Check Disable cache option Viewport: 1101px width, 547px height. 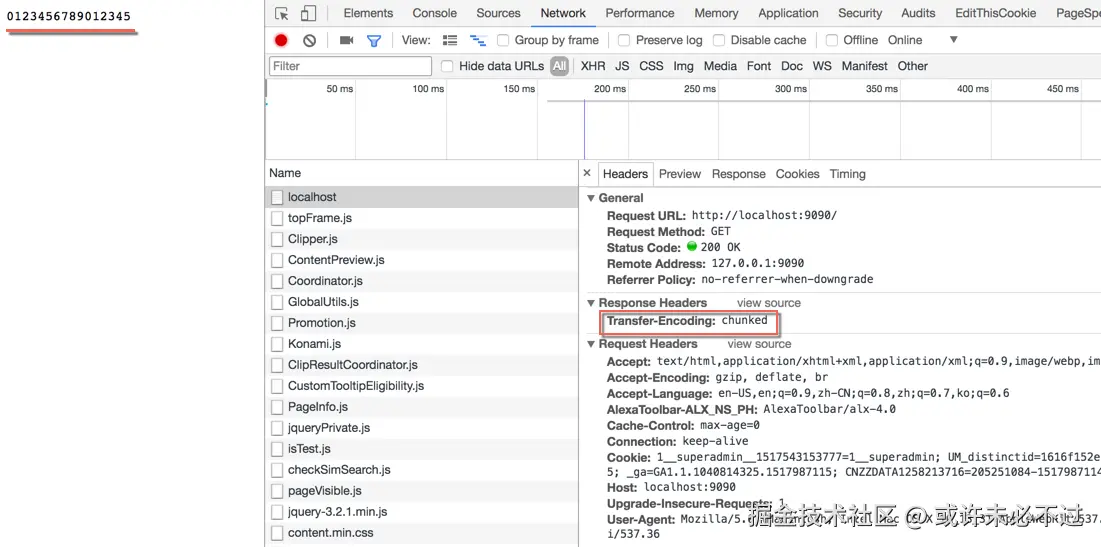pos(718,40)
